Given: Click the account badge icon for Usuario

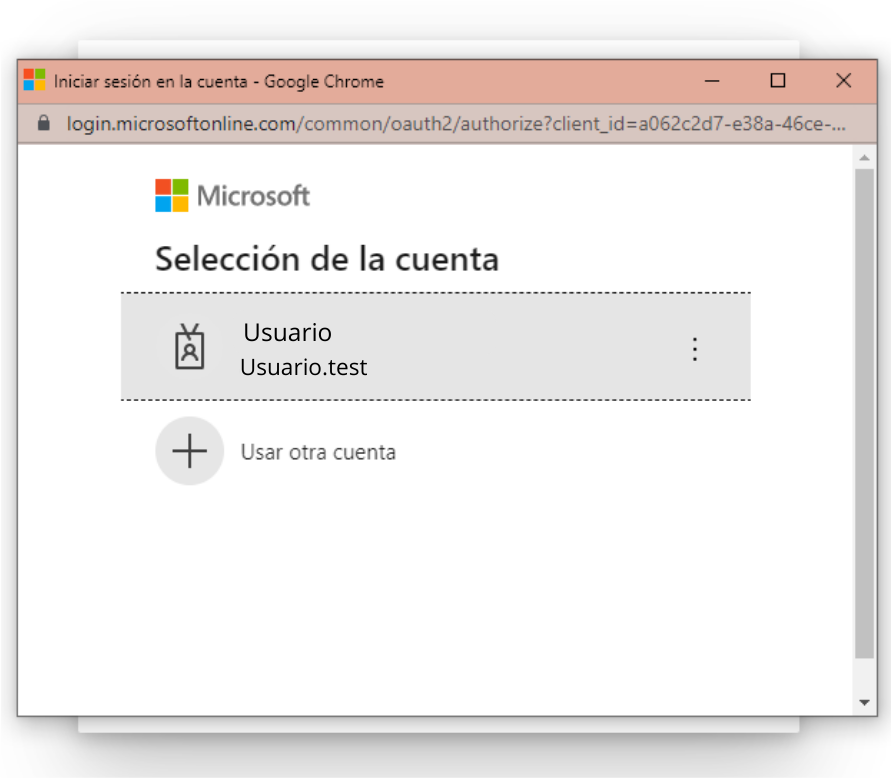Looking at the screenshot, I should click(x=189, y=347).
